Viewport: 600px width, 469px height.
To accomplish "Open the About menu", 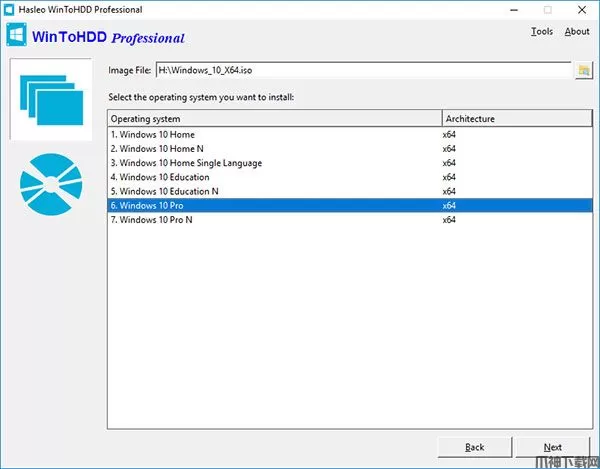I will click(x=577, y=31).
